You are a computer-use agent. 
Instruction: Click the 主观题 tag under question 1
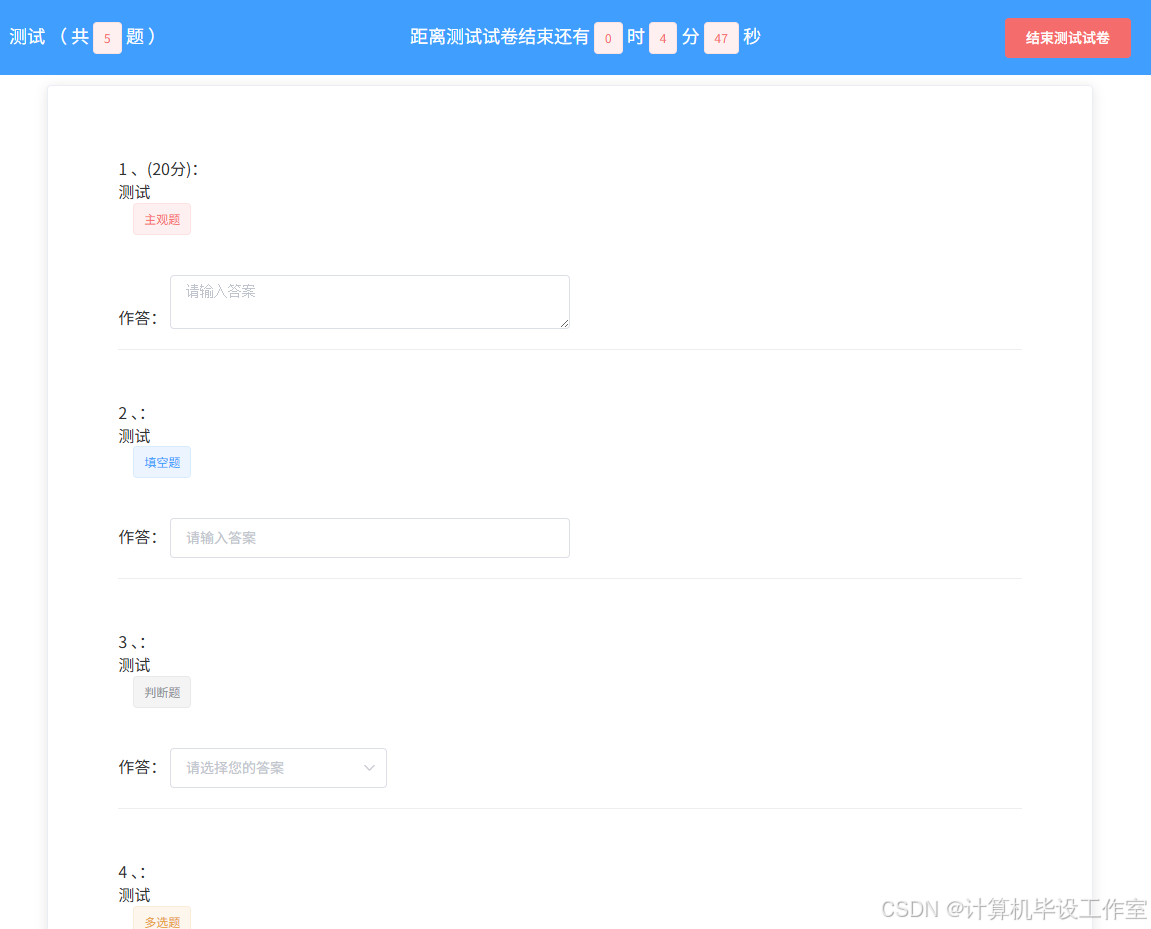click(161, 219)
